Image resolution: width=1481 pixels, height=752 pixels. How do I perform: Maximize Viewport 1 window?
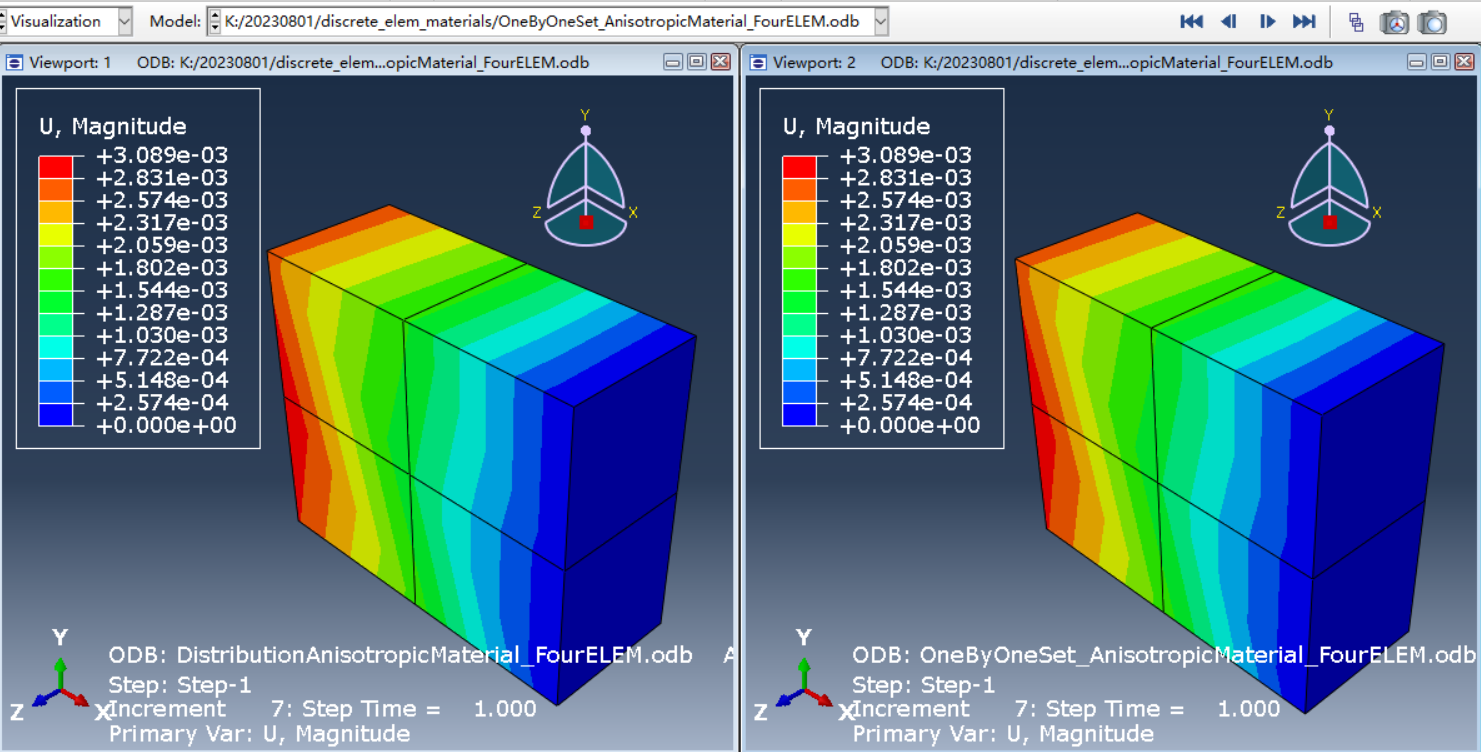(696, 62)
